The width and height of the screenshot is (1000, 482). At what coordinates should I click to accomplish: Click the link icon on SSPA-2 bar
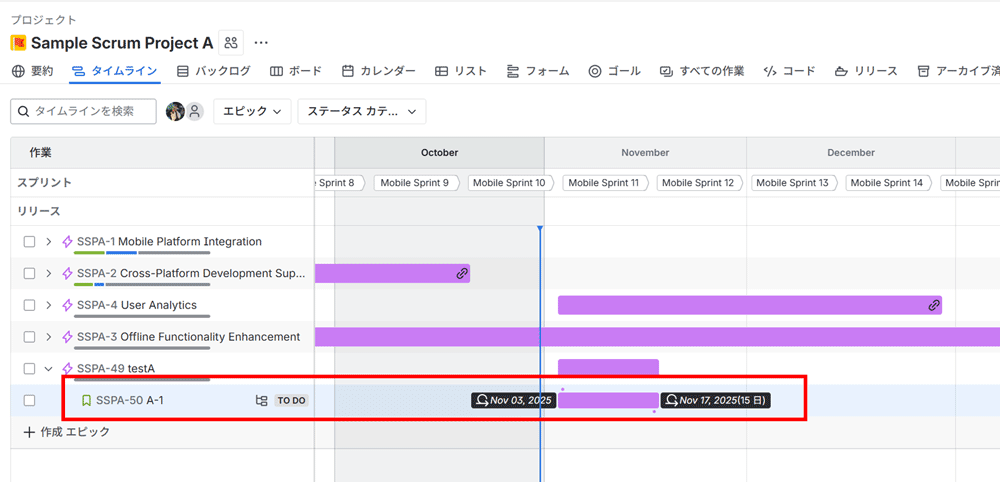tap(462, 274)
